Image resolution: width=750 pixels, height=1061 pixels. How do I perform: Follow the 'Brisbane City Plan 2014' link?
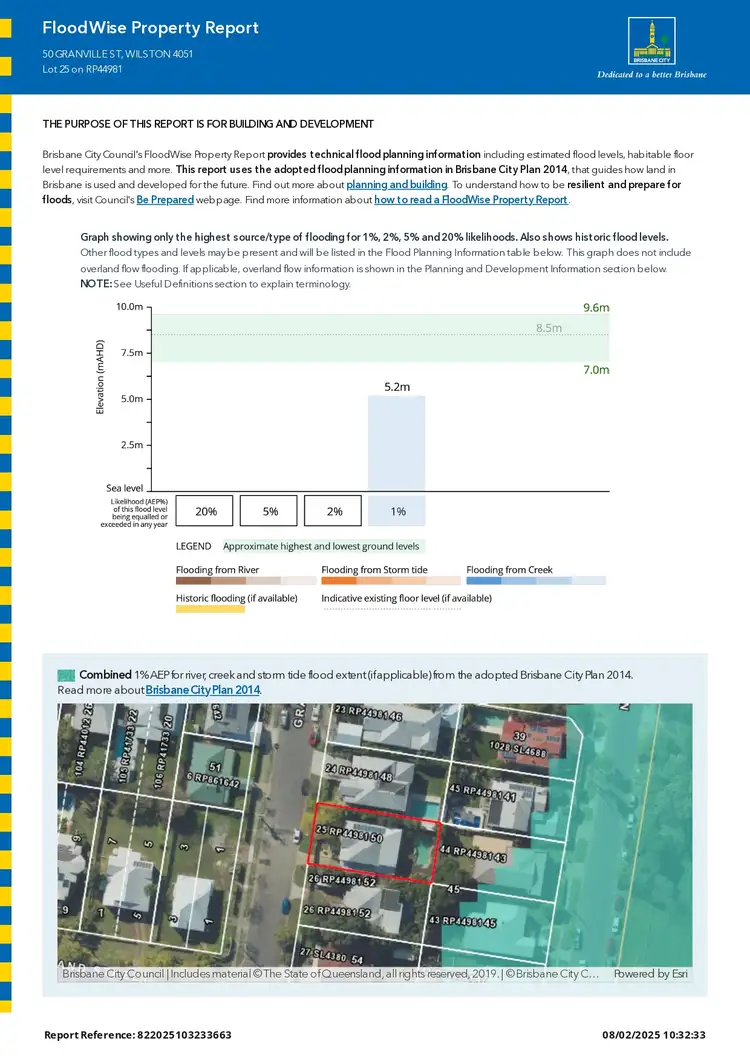(x=203, y=690)
